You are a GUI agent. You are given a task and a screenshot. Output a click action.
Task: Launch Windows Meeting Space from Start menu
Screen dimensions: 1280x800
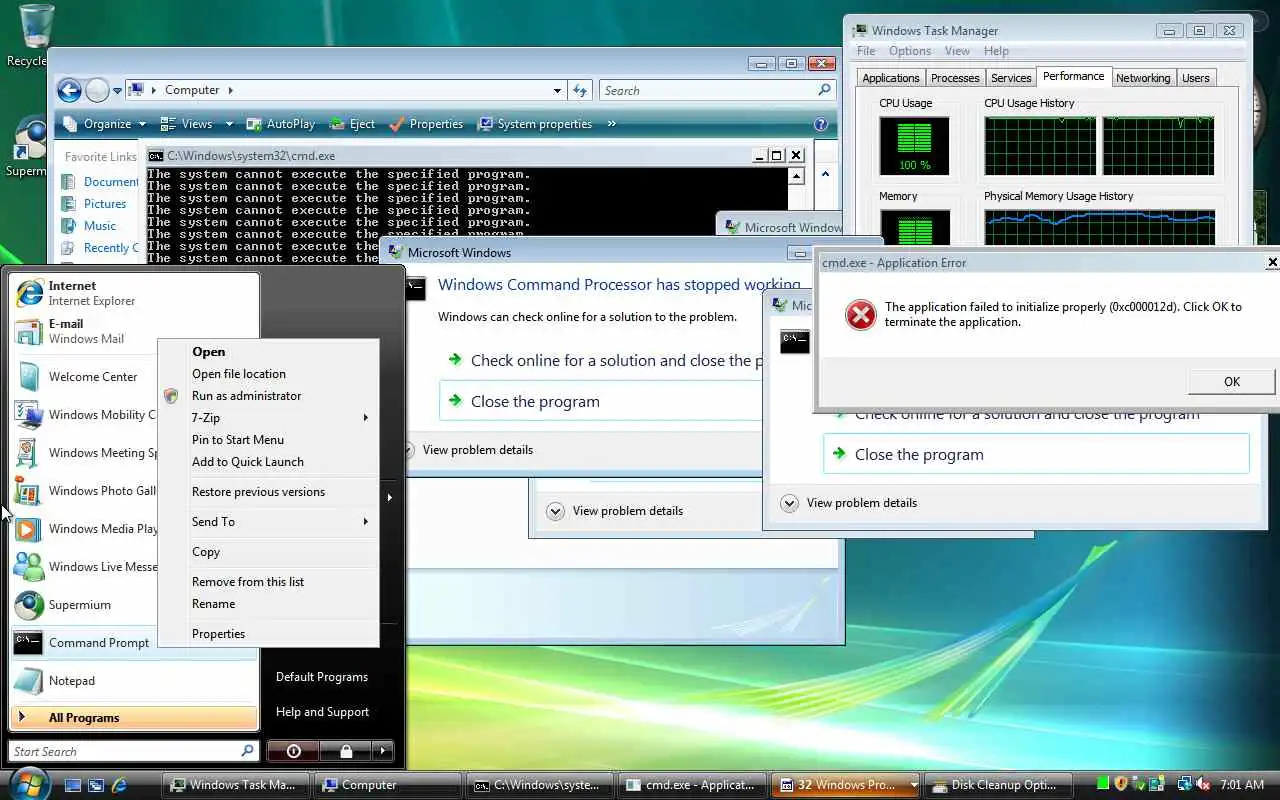[85, 453]
